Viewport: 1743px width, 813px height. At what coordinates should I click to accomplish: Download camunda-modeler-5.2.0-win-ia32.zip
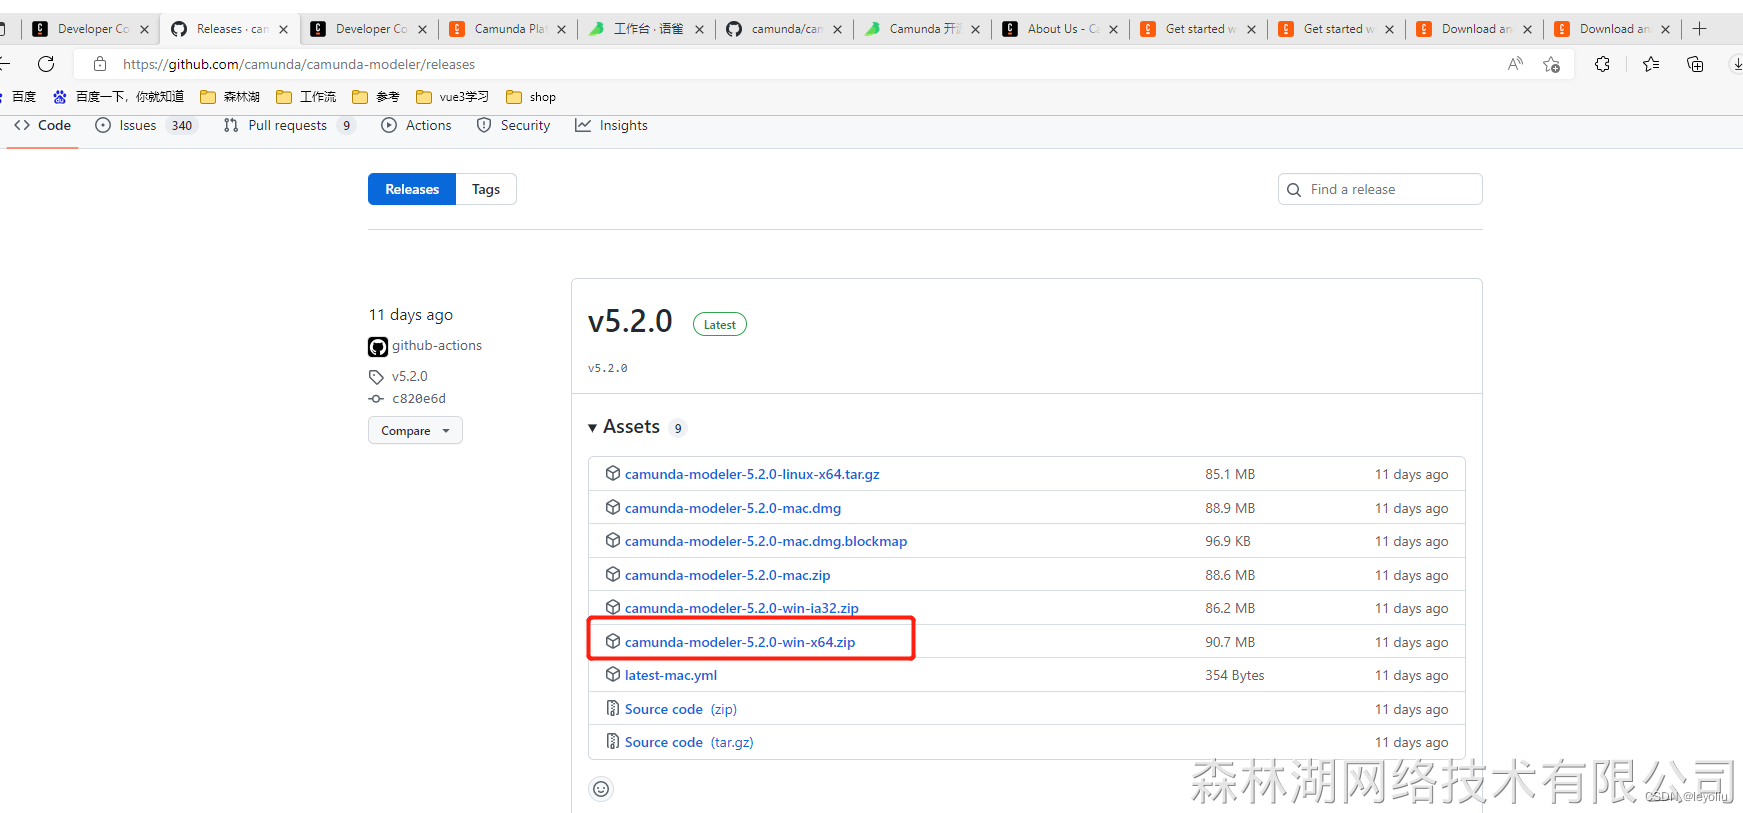point(742,608)
